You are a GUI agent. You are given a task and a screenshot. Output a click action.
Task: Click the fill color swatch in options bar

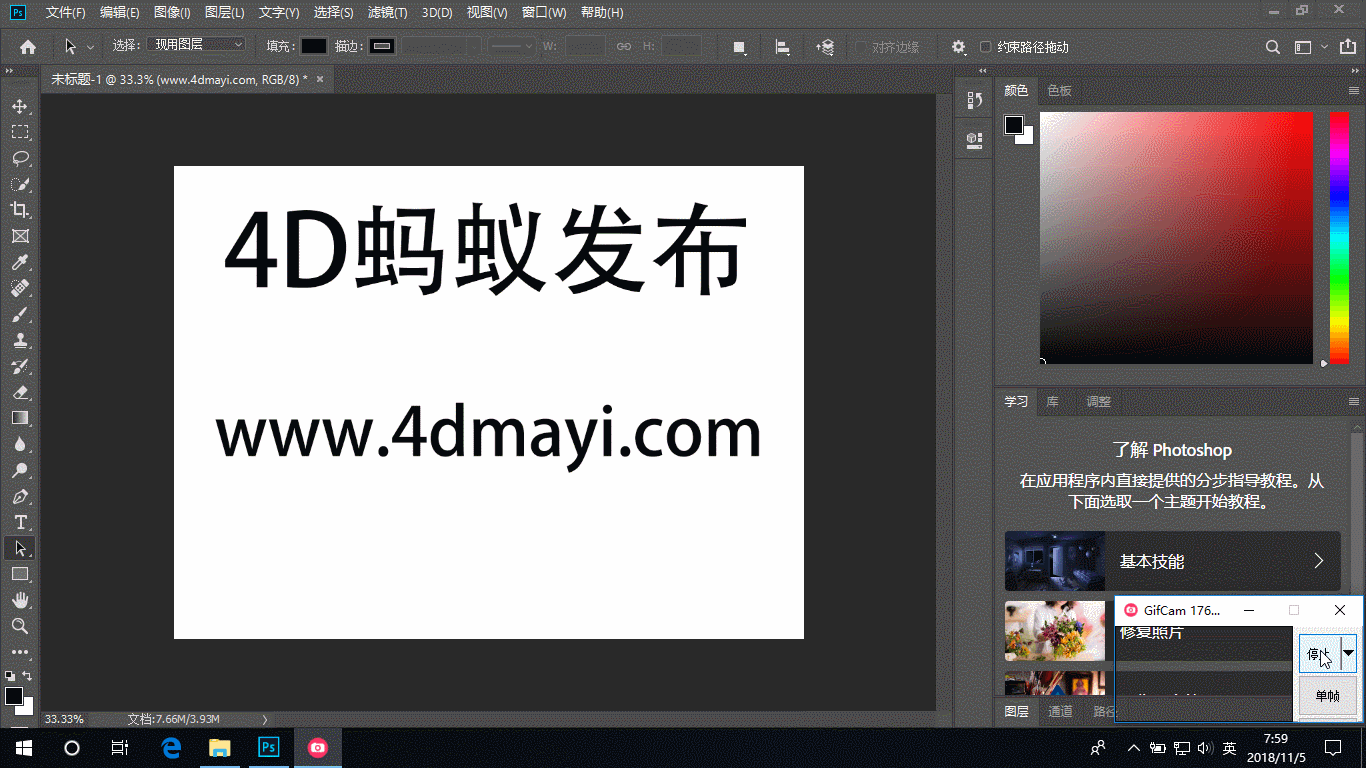click(x=314, y=46)
